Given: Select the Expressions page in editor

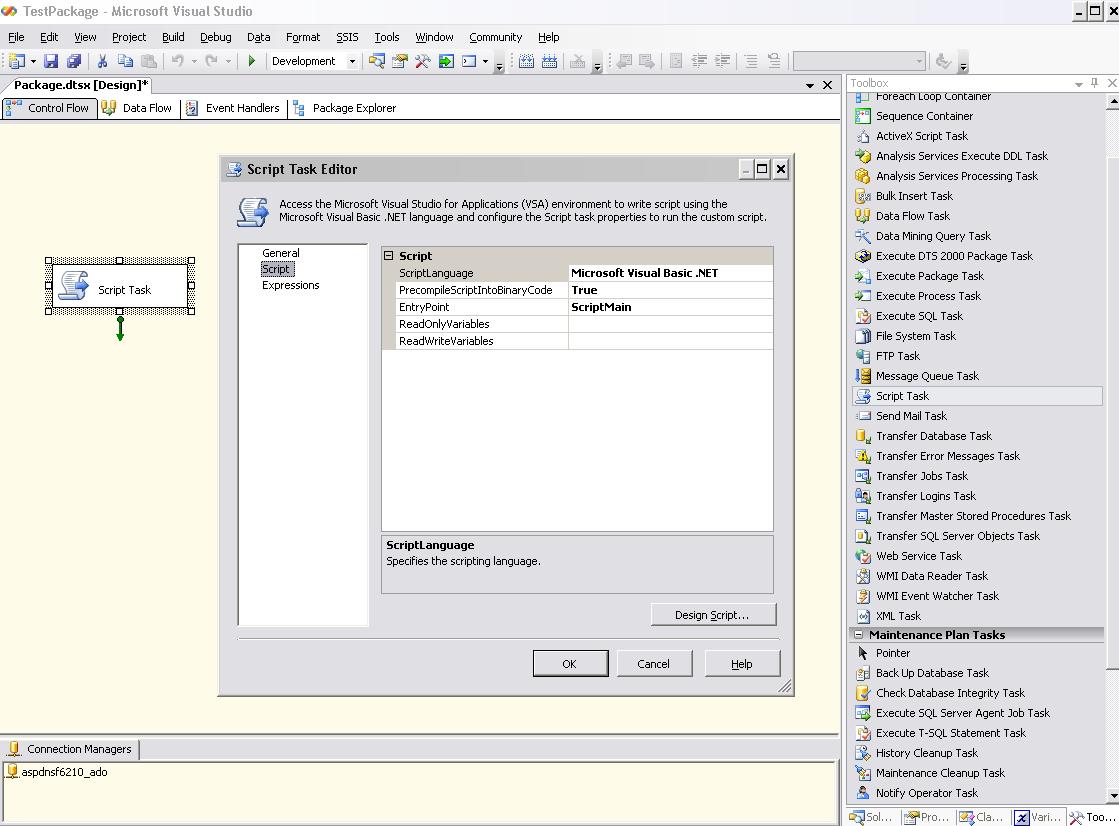Looking at the screenshot, I should tap(290, 285).
